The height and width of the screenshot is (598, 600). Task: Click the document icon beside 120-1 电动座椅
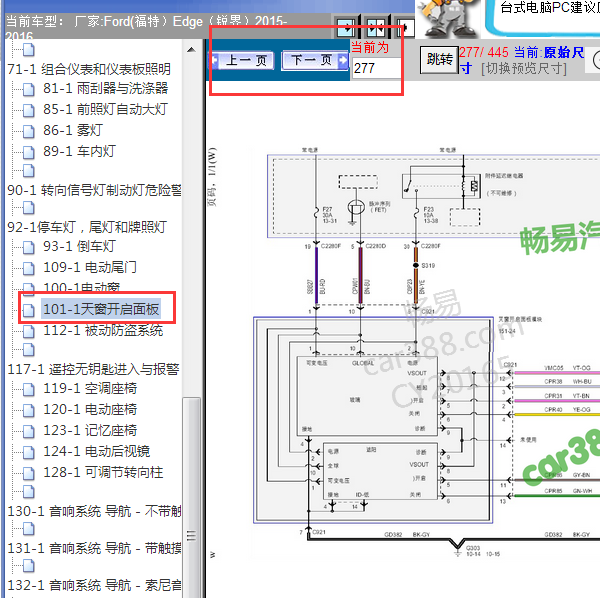click(28, 411)
